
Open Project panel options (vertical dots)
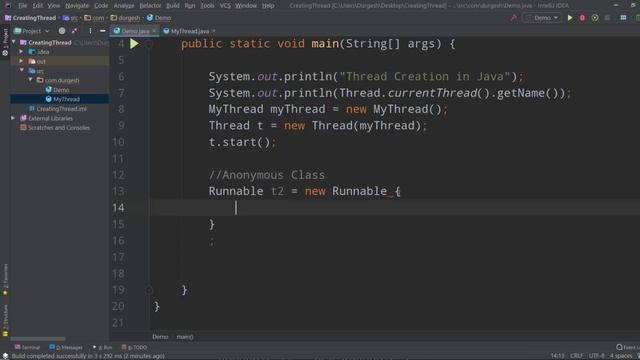[90, 31]
